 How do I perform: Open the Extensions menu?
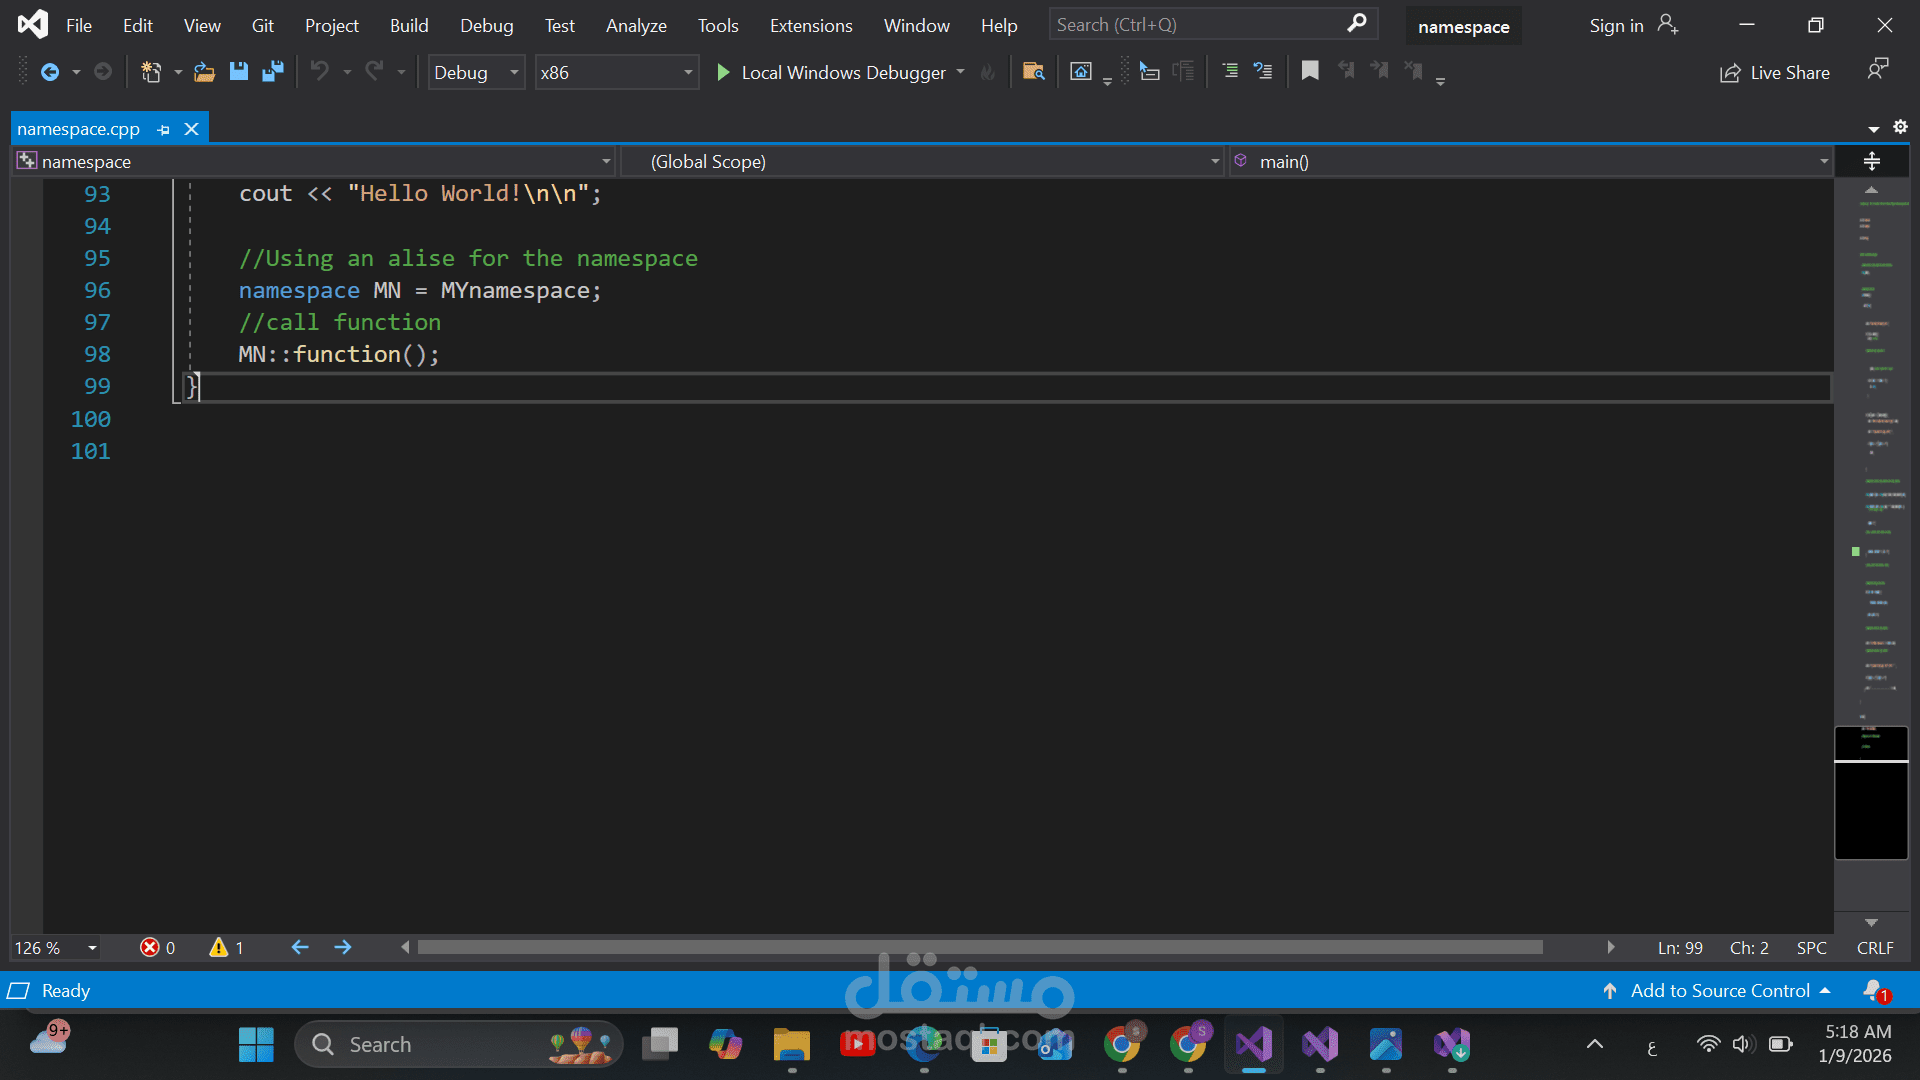coord(810,26)
